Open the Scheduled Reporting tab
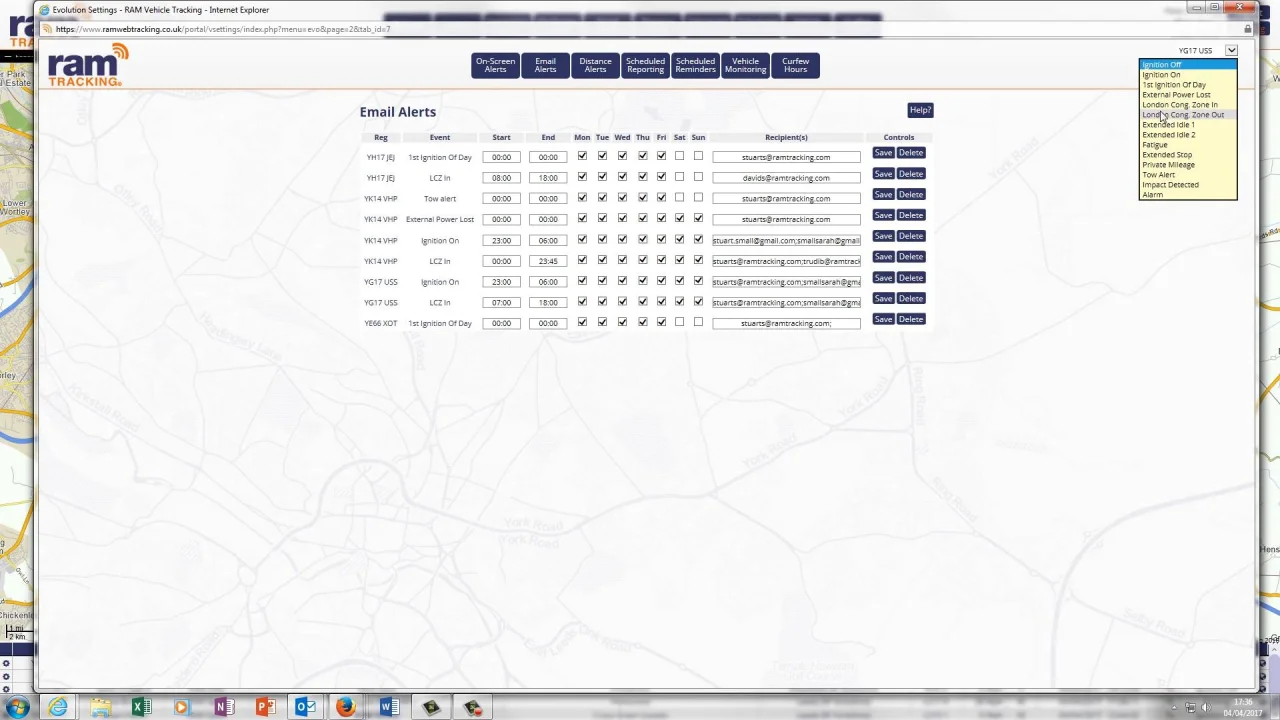Image resolution: width=1280 pixels, height=720 pixels. coord(645,65)
